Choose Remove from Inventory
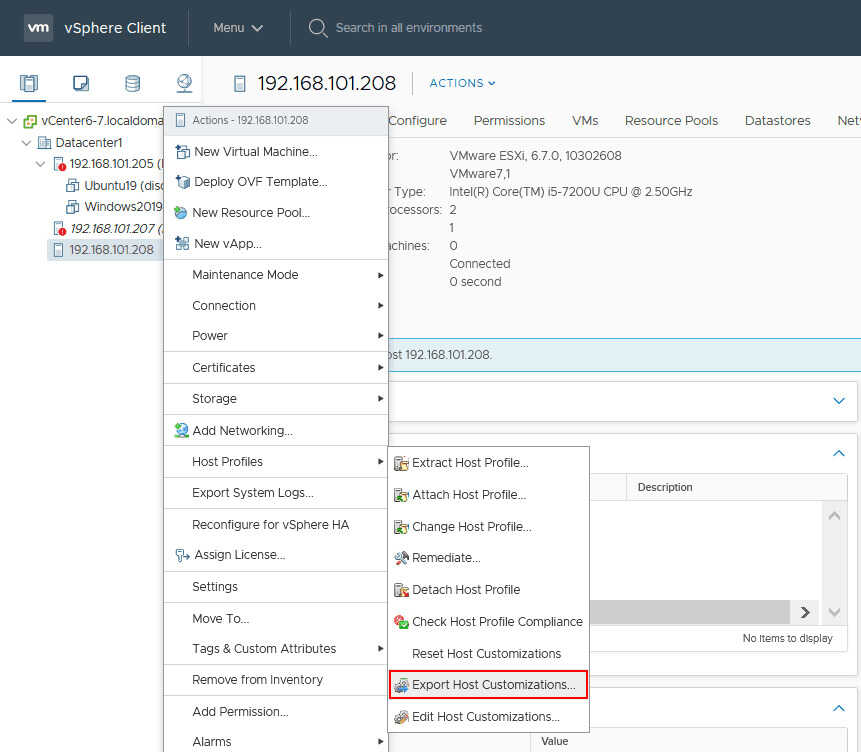This screenshot has height=752, width=861. (276, 680)
